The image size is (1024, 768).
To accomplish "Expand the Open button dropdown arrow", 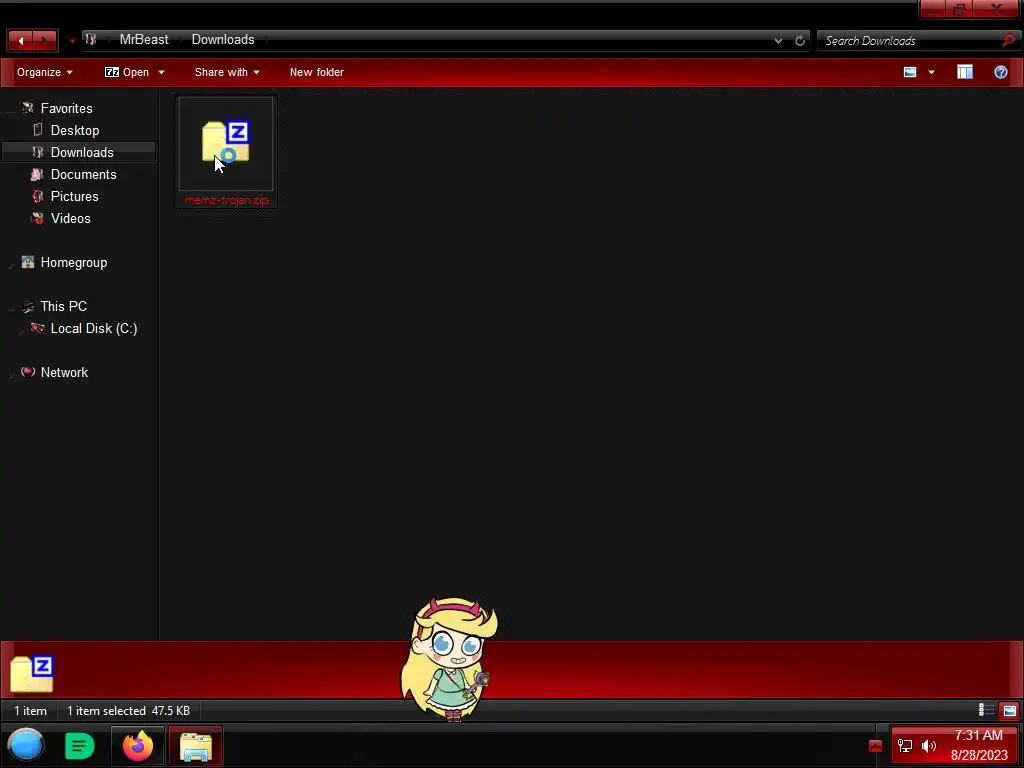I will coord(161,72).
